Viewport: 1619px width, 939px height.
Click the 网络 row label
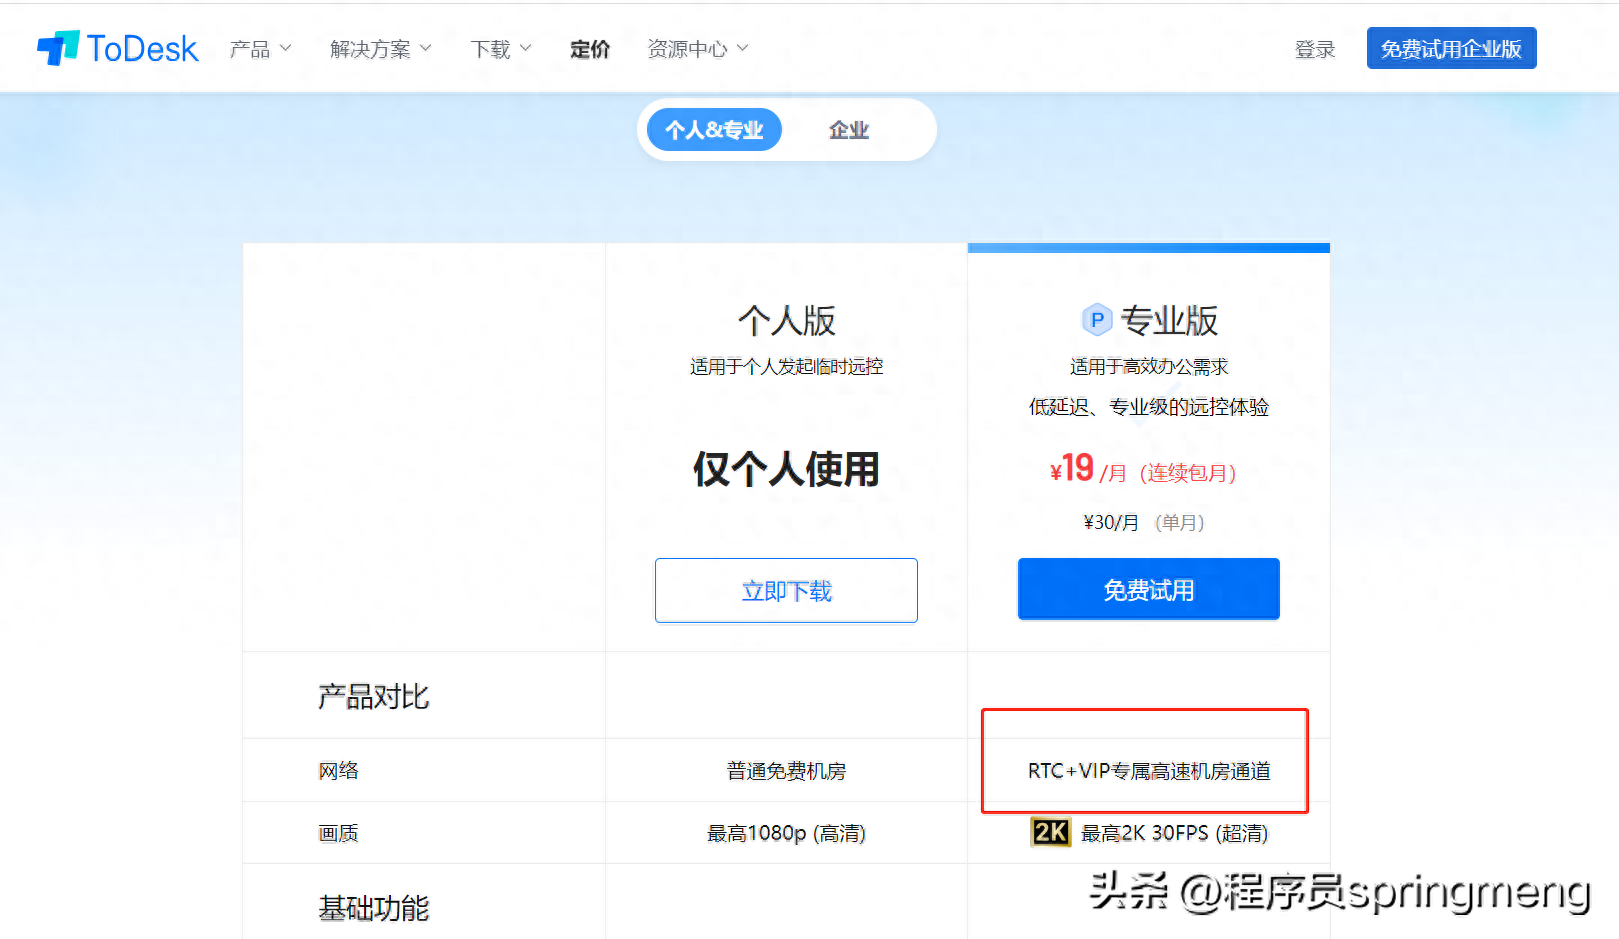click(338, 771)
